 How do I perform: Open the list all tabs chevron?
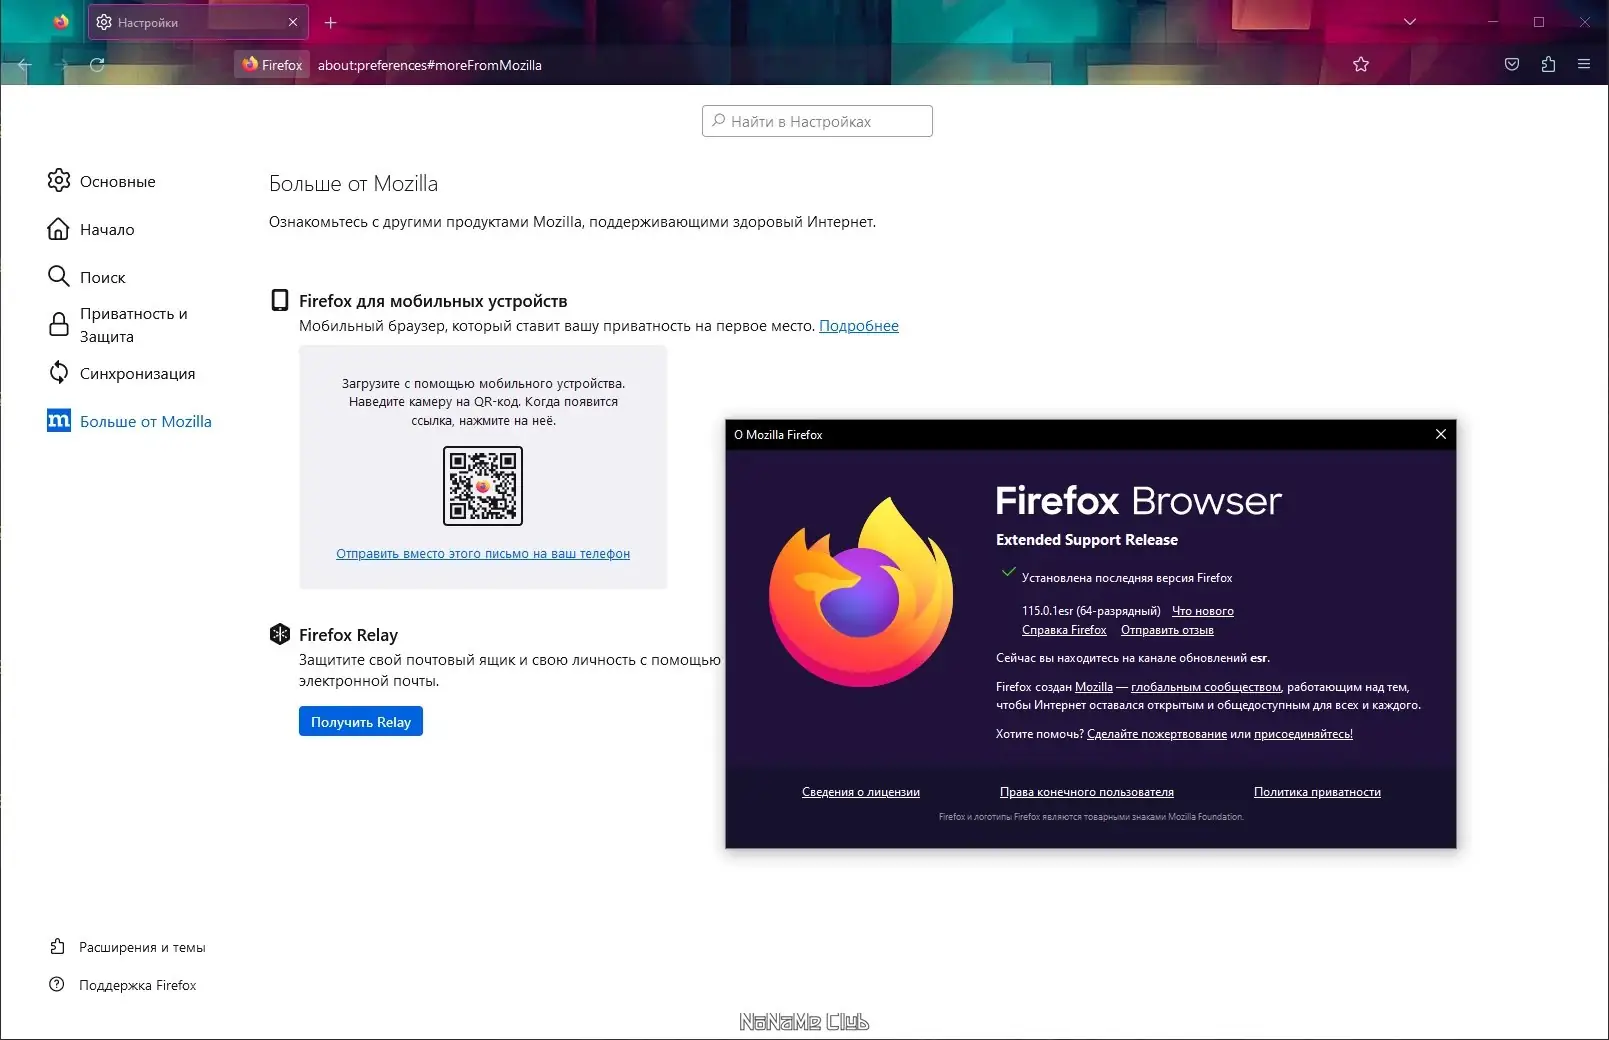click(x=1410, y=21)
